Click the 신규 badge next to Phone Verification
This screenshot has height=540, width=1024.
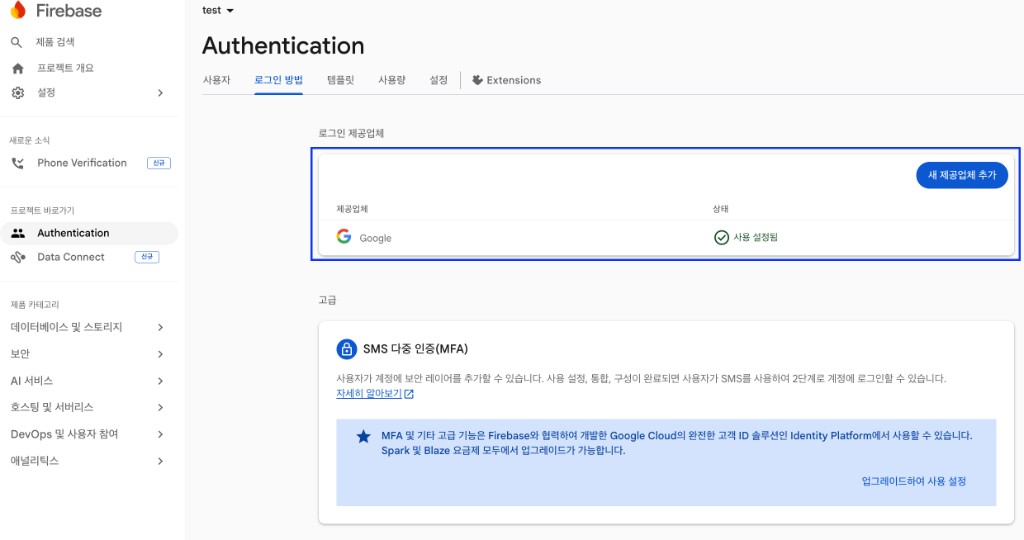[x=159, y=163]
